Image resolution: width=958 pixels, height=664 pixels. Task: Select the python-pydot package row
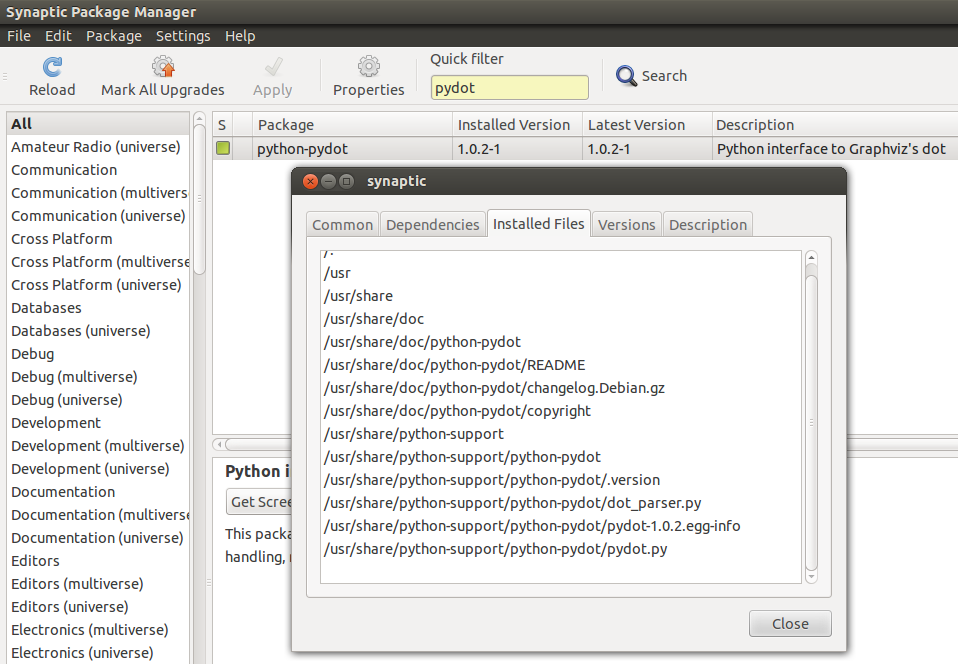point(585,148)
